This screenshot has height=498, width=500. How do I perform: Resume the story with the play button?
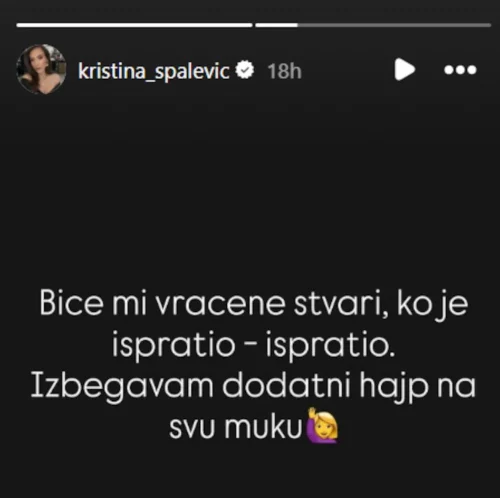(404, 70)
